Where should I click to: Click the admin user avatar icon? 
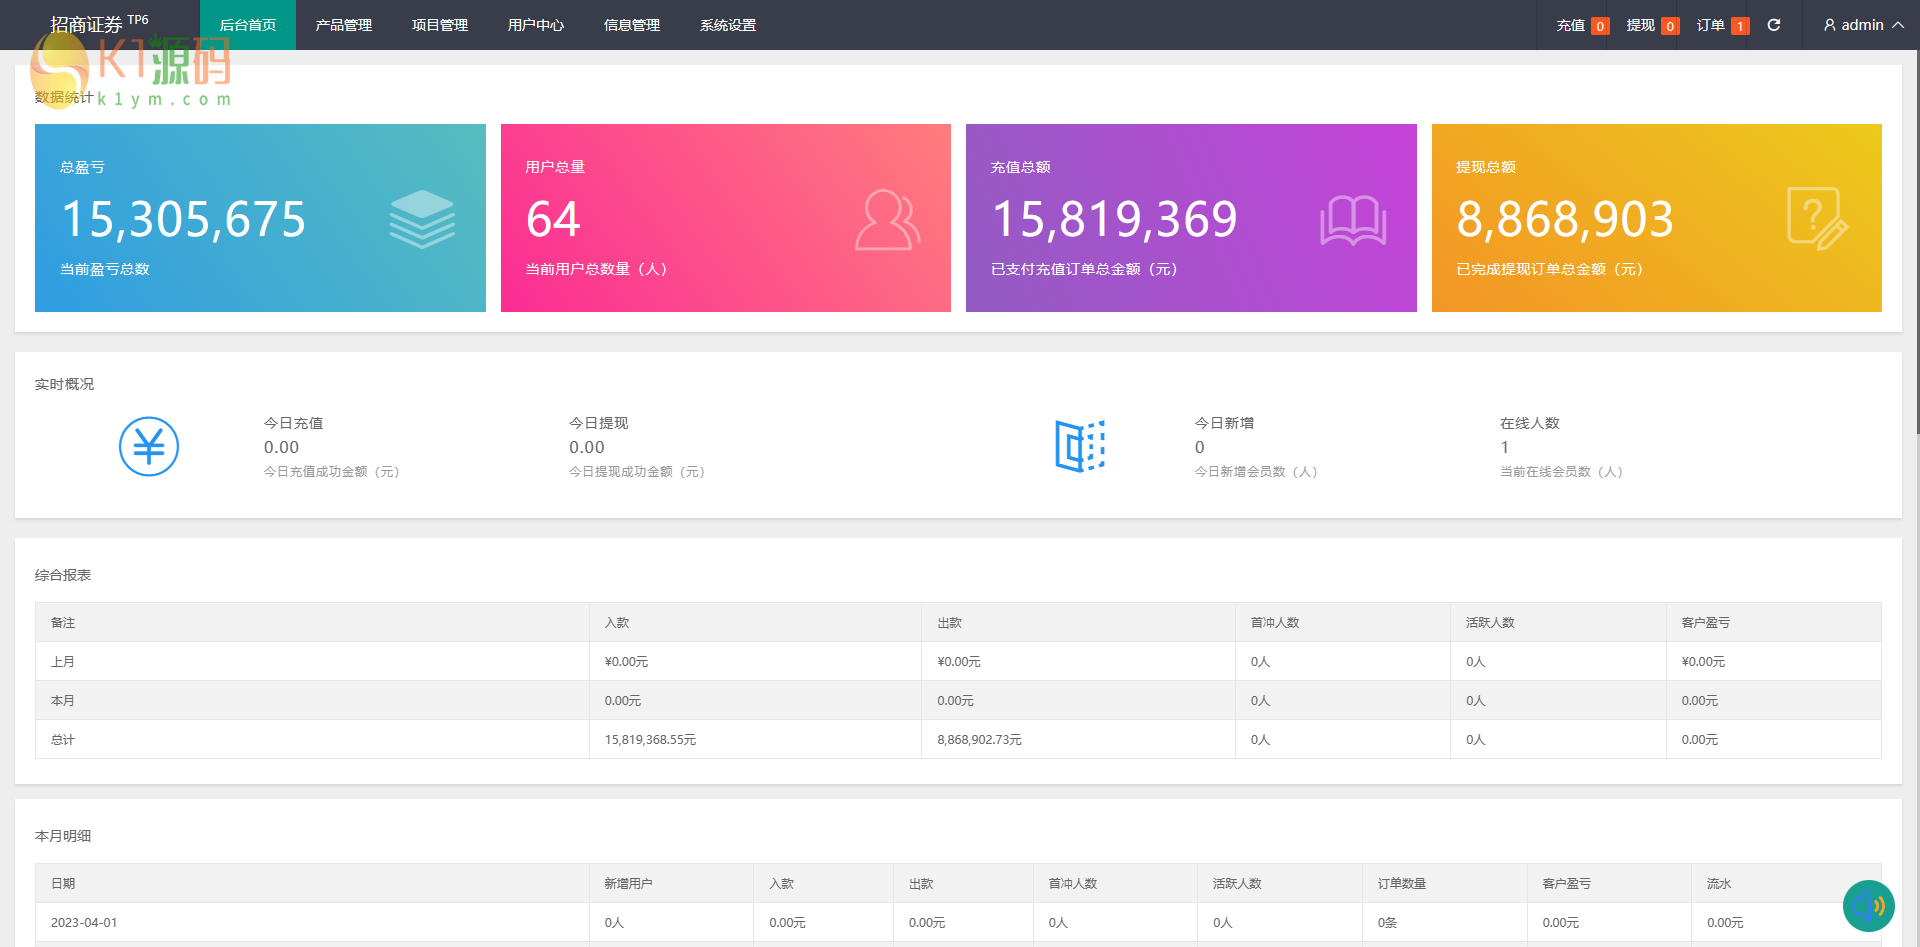[x=1829, y=25]
